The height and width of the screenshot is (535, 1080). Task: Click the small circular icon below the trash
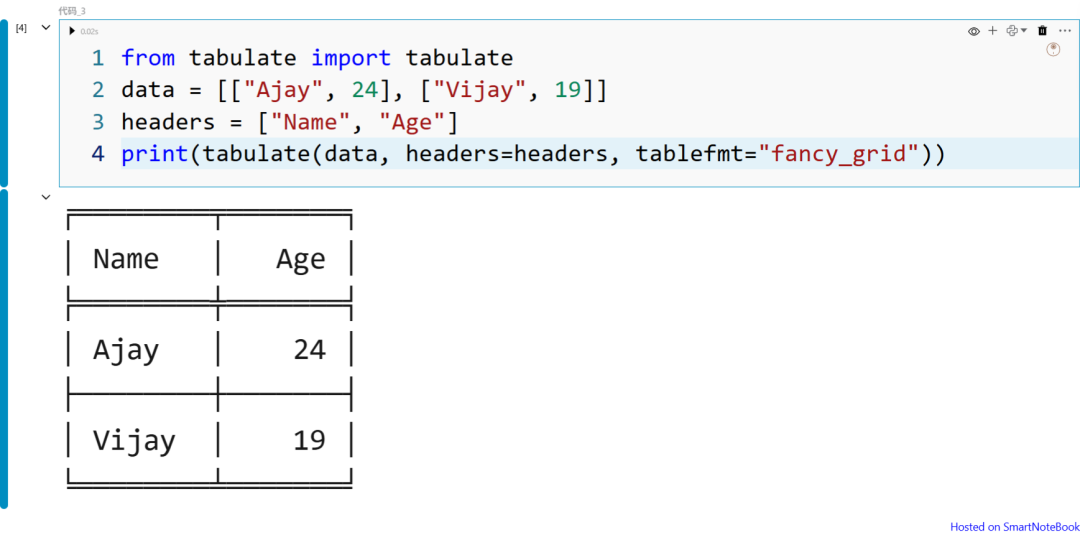click(1053, 50)
